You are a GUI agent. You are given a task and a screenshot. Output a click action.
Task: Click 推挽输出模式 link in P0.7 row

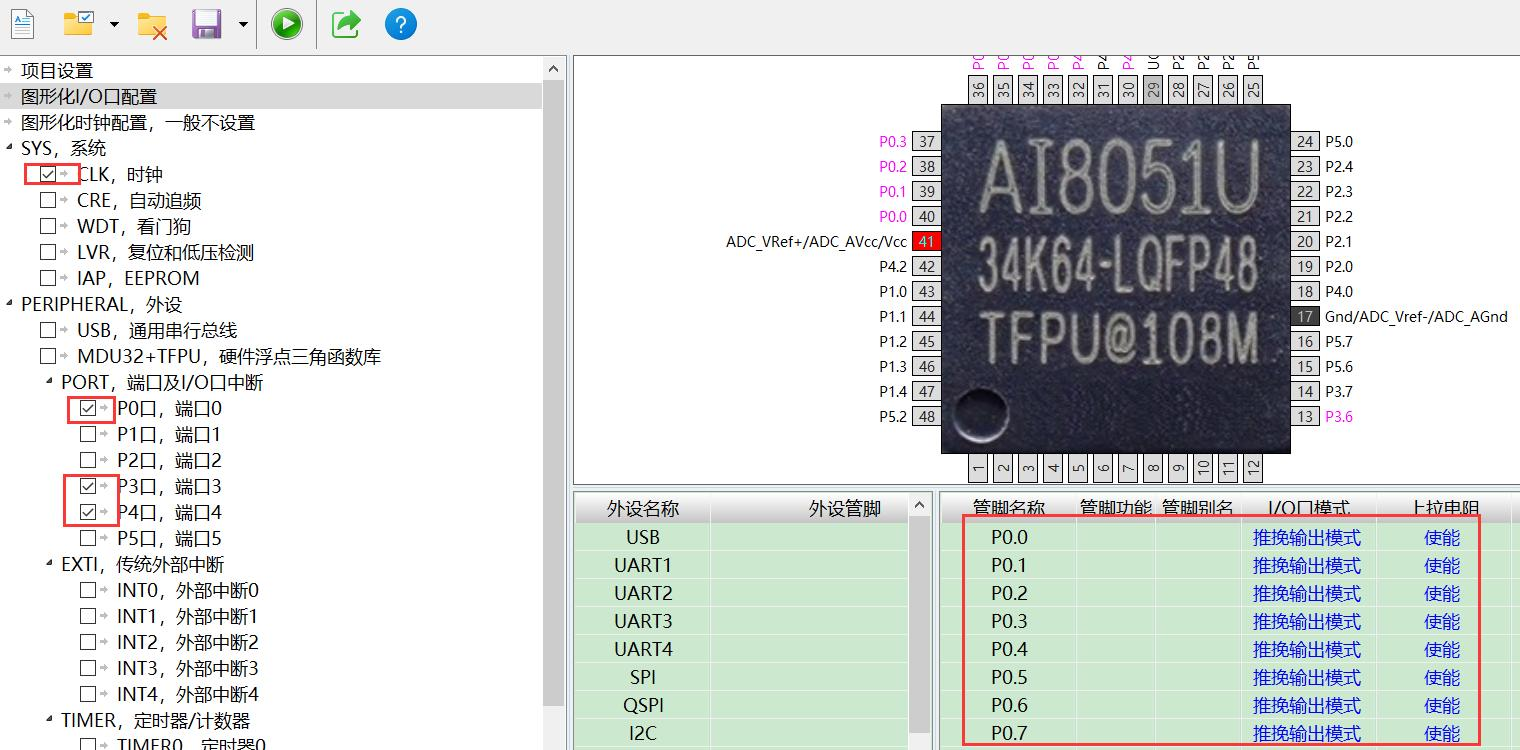point(1307,734)
